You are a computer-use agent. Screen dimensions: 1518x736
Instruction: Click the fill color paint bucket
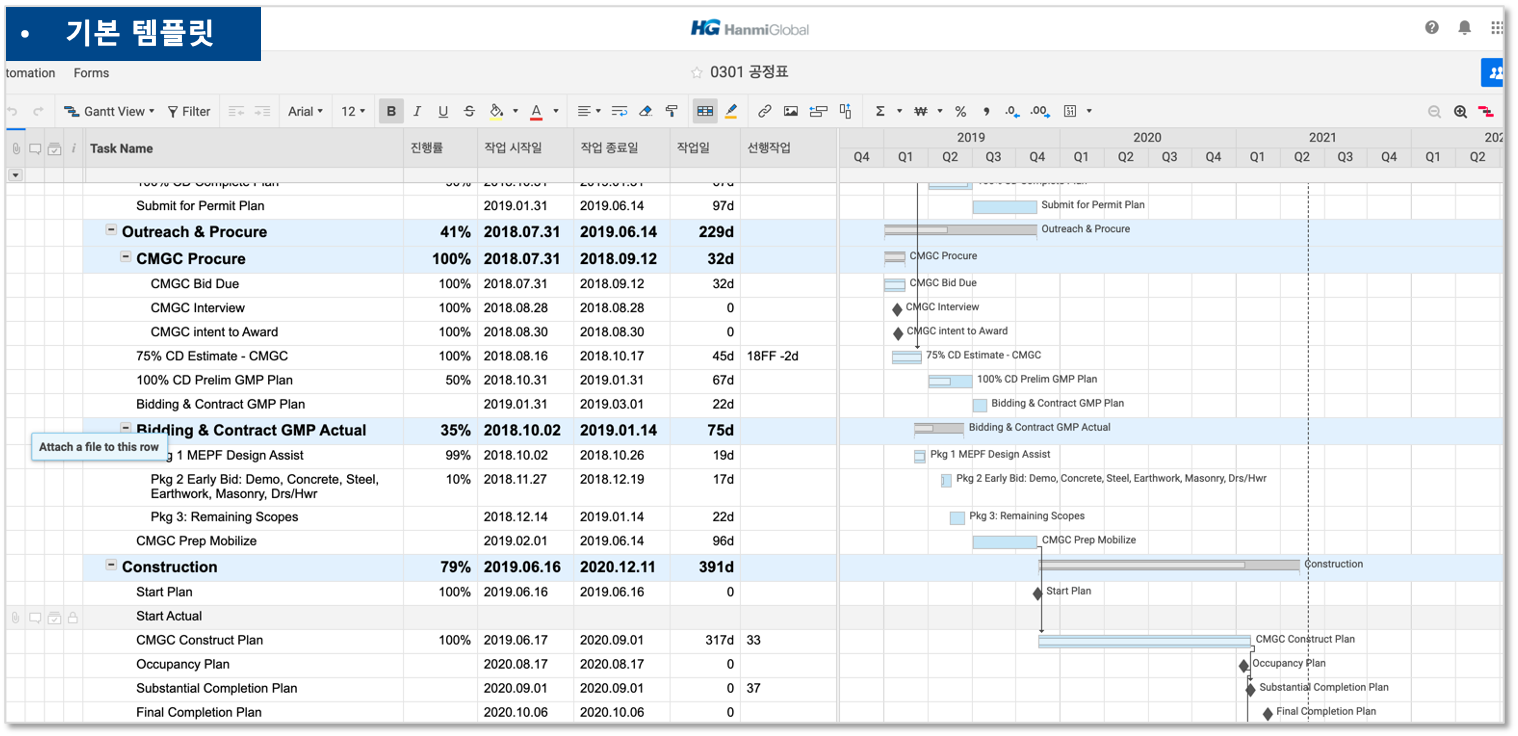497,111
